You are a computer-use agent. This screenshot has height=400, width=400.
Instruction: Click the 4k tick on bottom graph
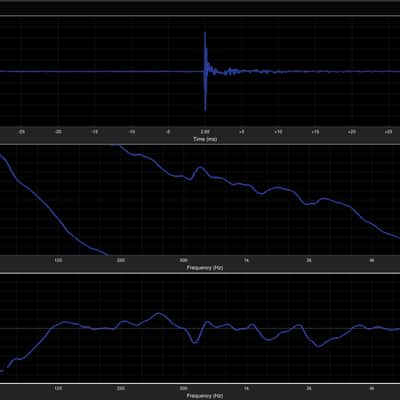coord(372,389)
